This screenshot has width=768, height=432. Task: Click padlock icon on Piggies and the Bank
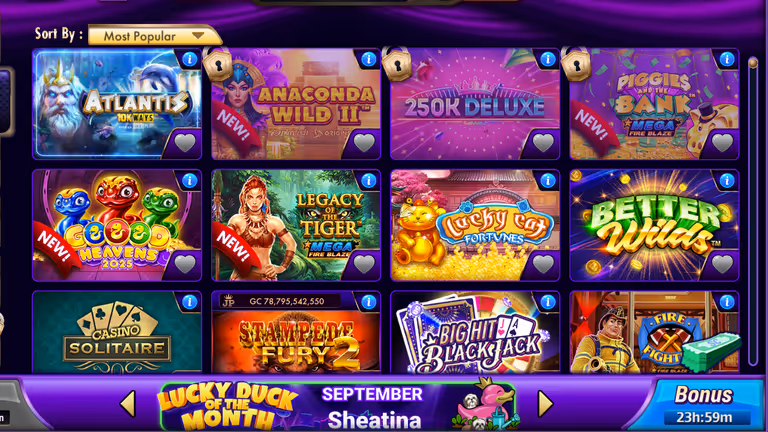[576, 64]
